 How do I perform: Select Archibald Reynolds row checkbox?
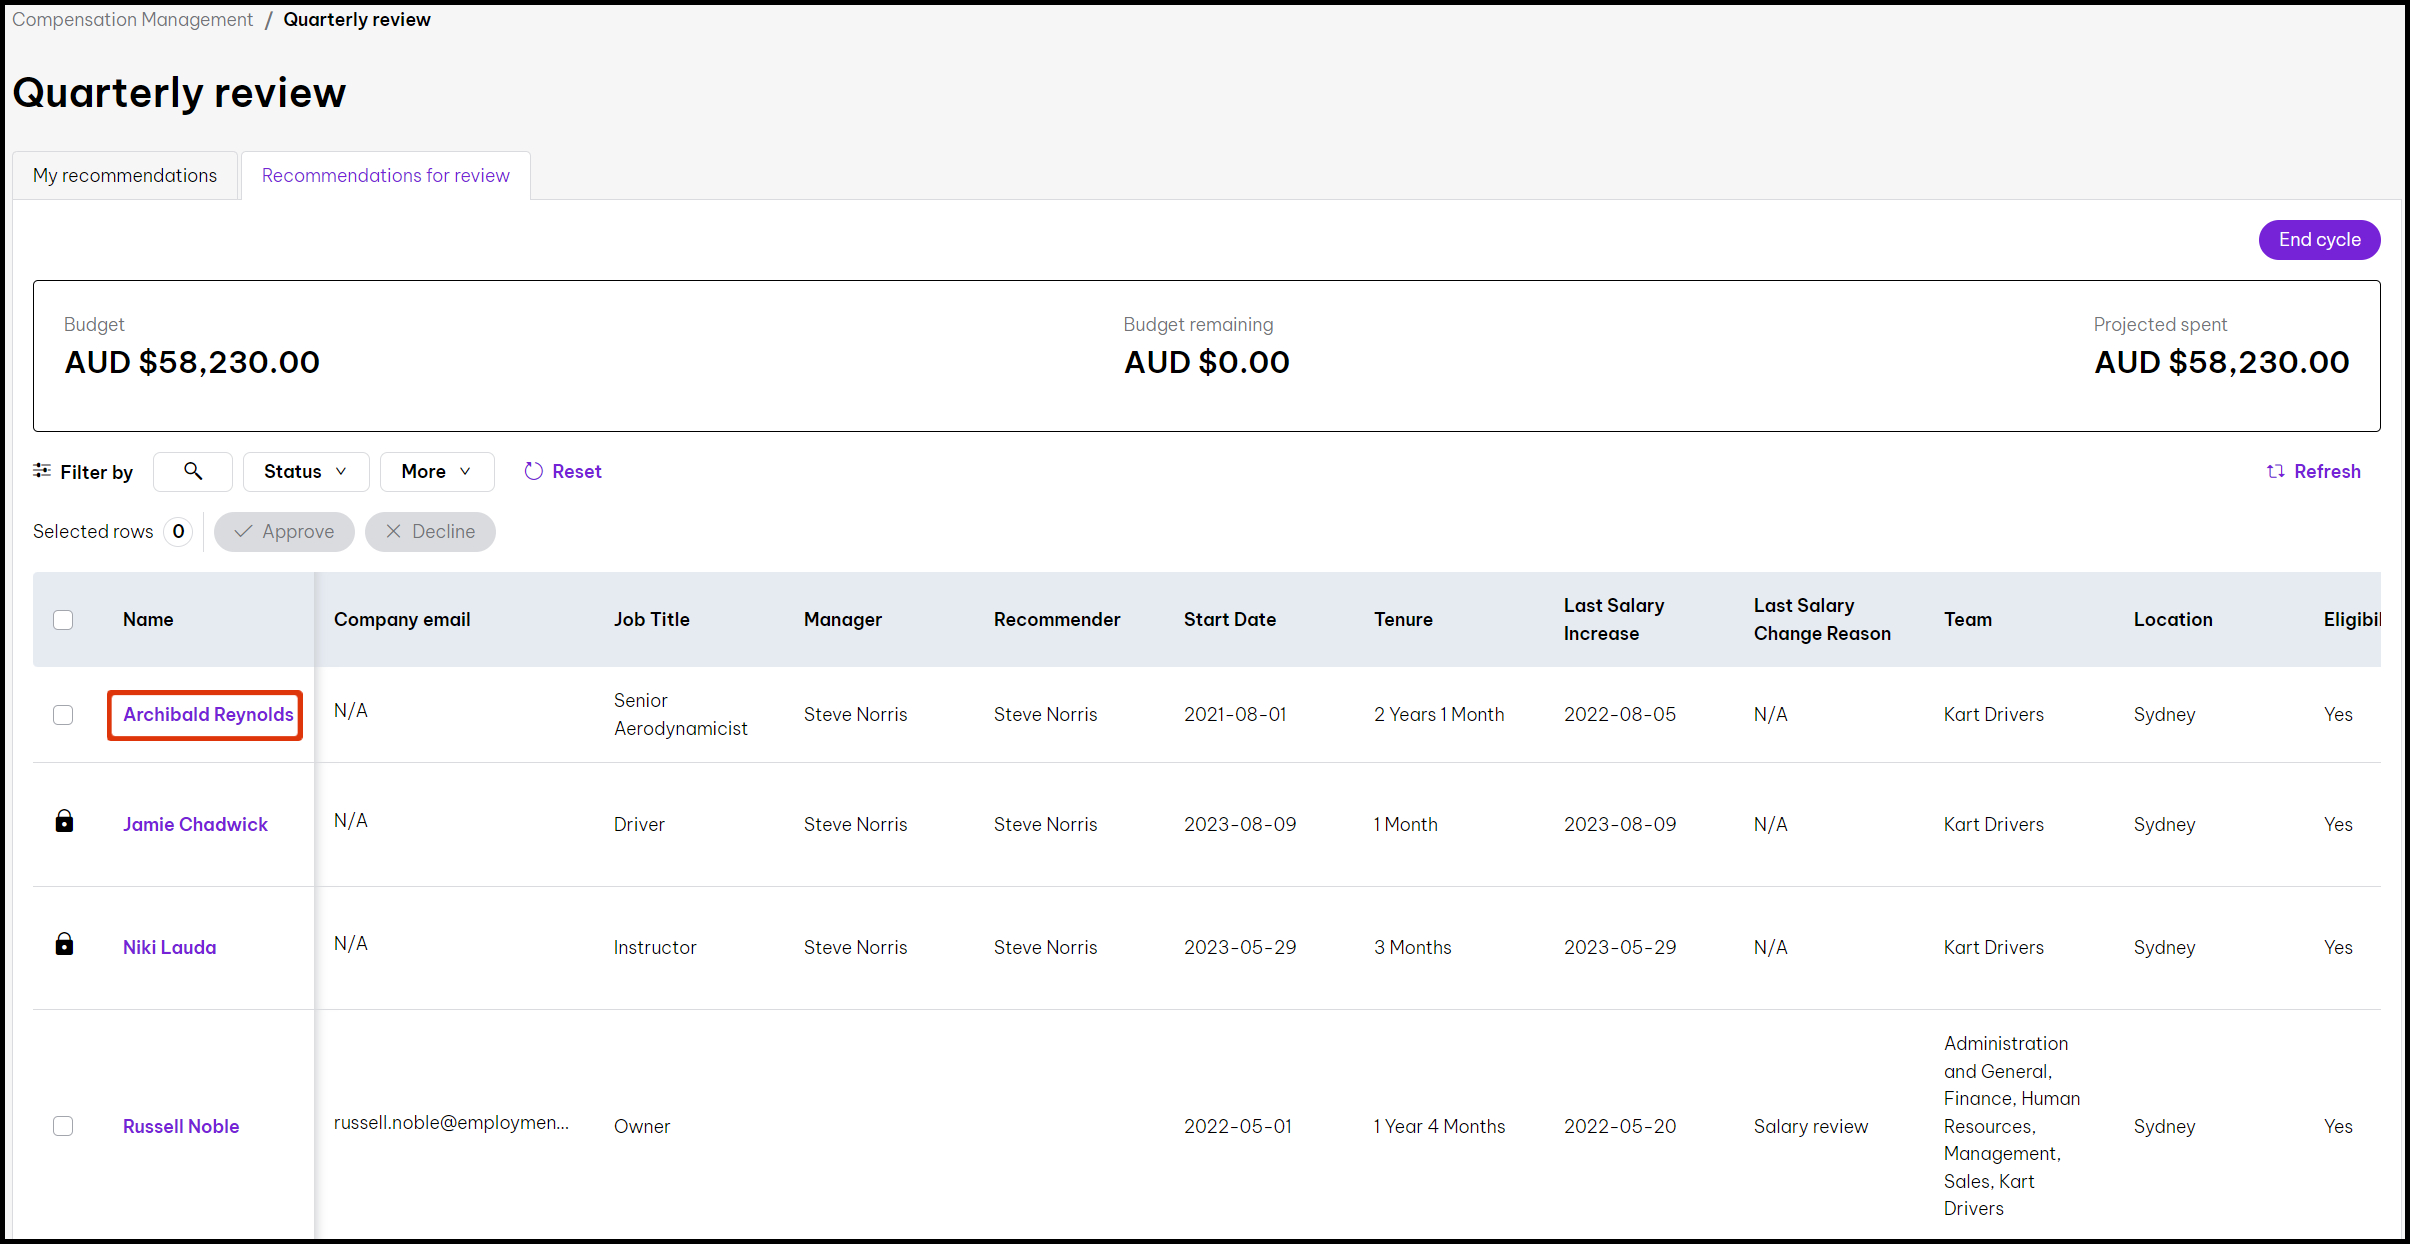63,715
